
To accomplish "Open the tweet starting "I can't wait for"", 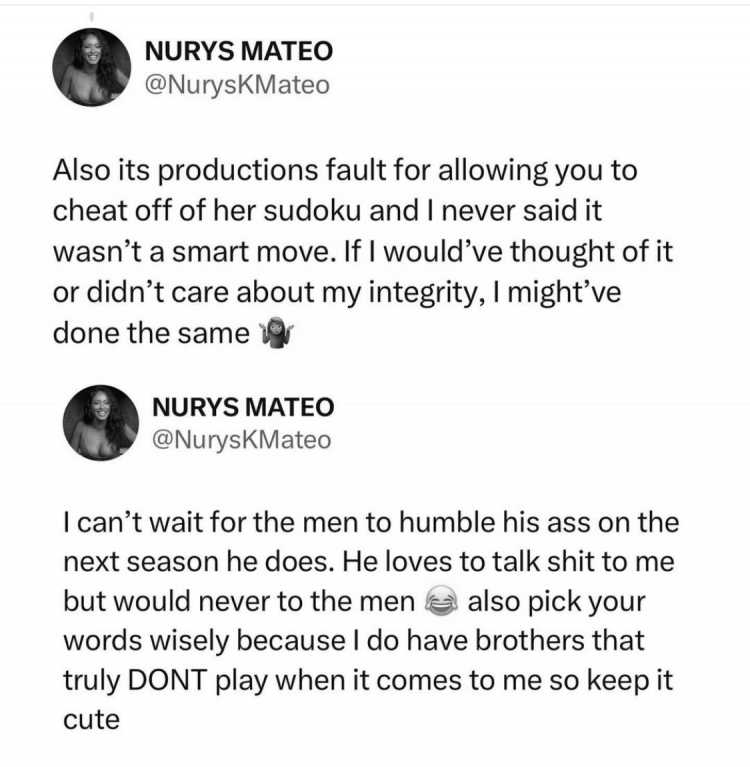I will pos(371,621).
